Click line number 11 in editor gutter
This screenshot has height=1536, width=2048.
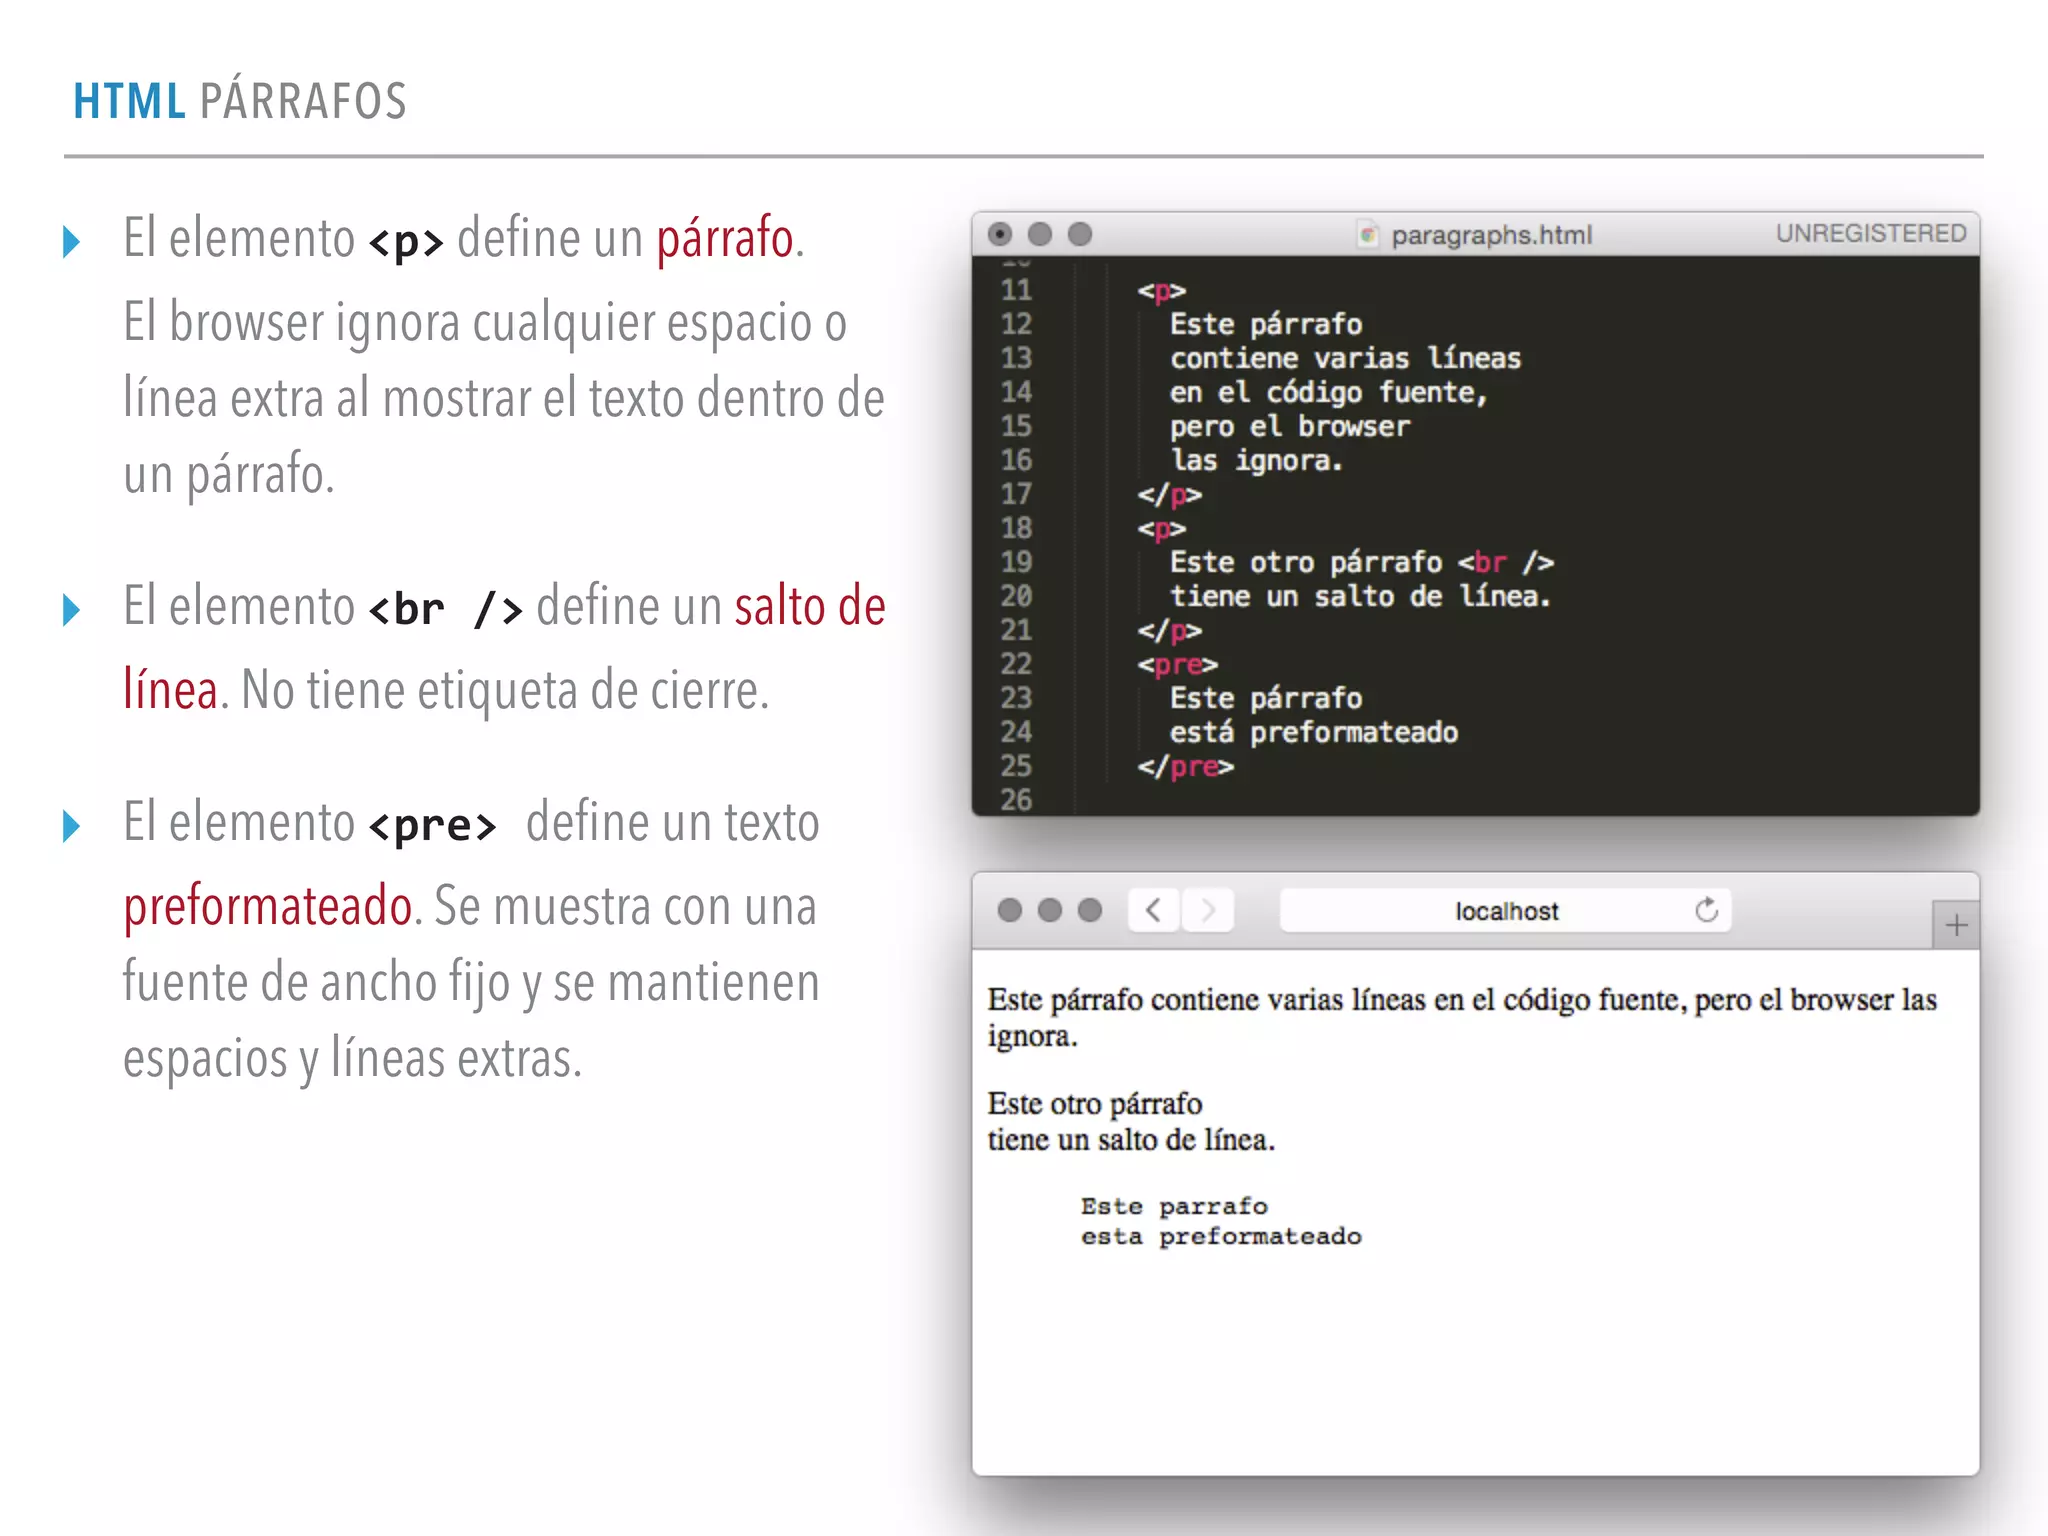pyautogui.click(x=1016, y=290)
